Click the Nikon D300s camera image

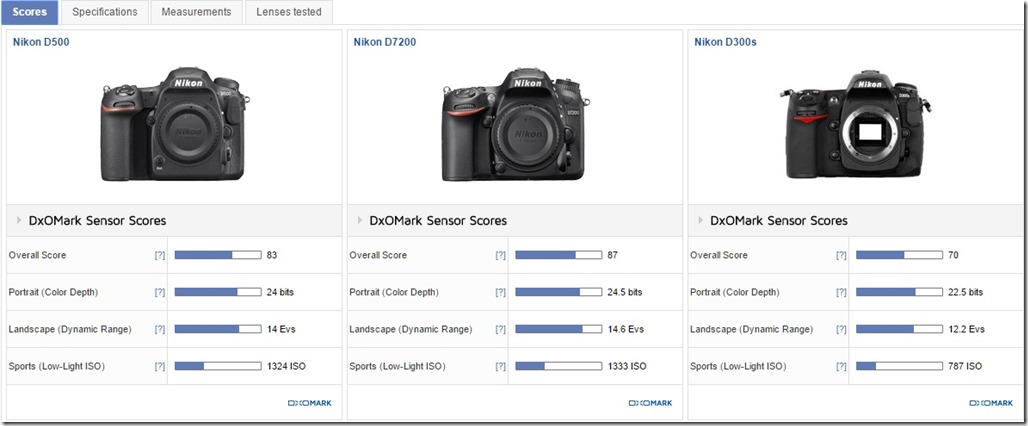(x=855, y=125)
